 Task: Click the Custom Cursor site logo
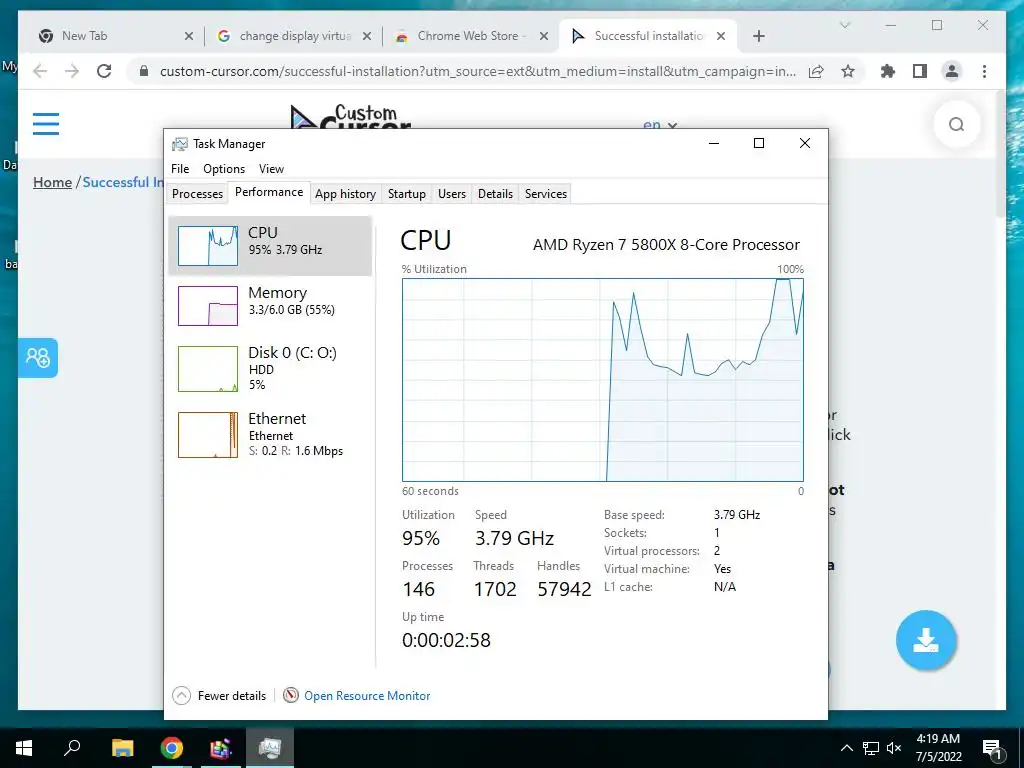tap(351, 116)
